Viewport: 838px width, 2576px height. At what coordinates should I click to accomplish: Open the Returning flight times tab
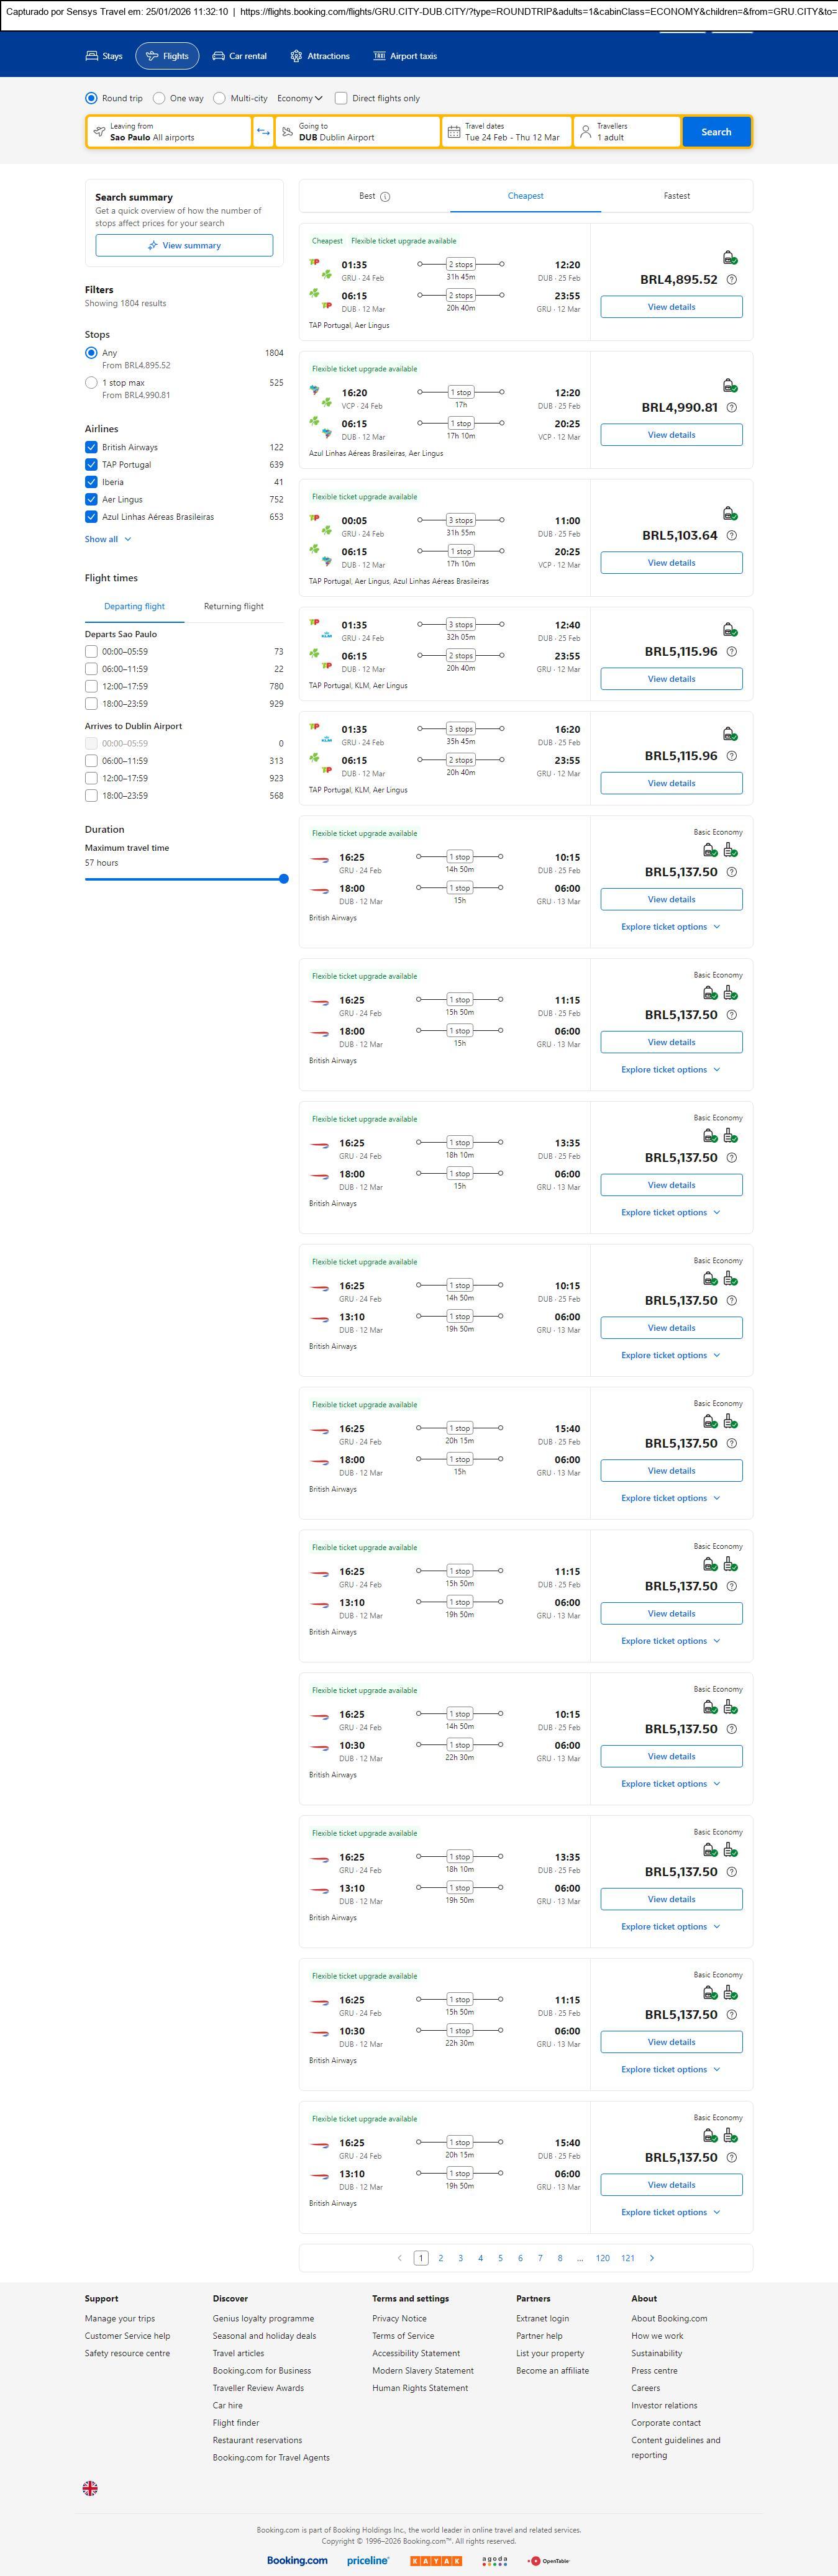pyautogui.click(x=233, y=607)
